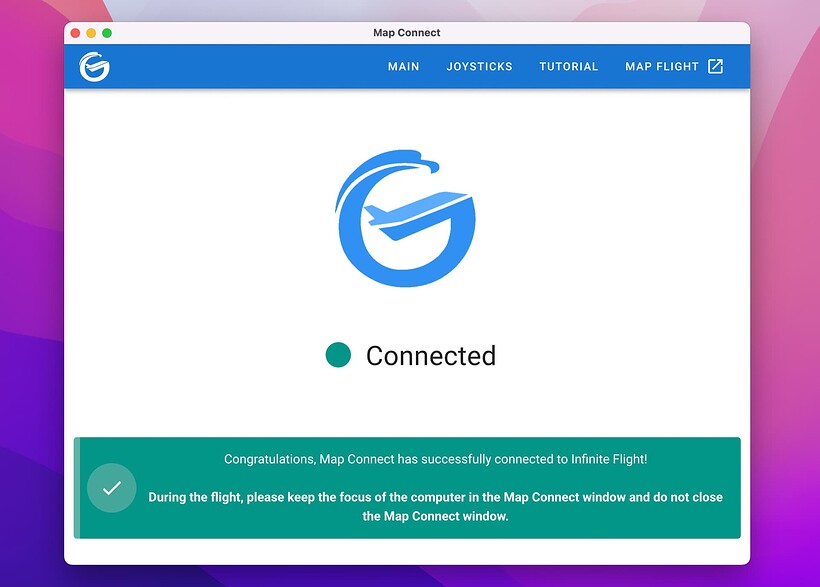Screen dimensions: 820x587
Task: Open the TUTORIAL tab
Action: (568, 66)
